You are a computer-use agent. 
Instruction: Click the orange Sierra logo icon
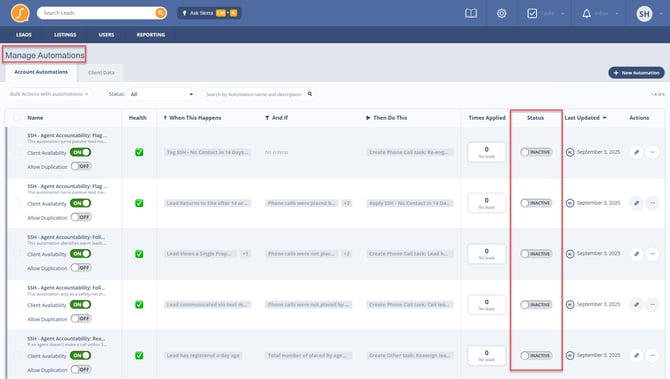pos(20,13)
